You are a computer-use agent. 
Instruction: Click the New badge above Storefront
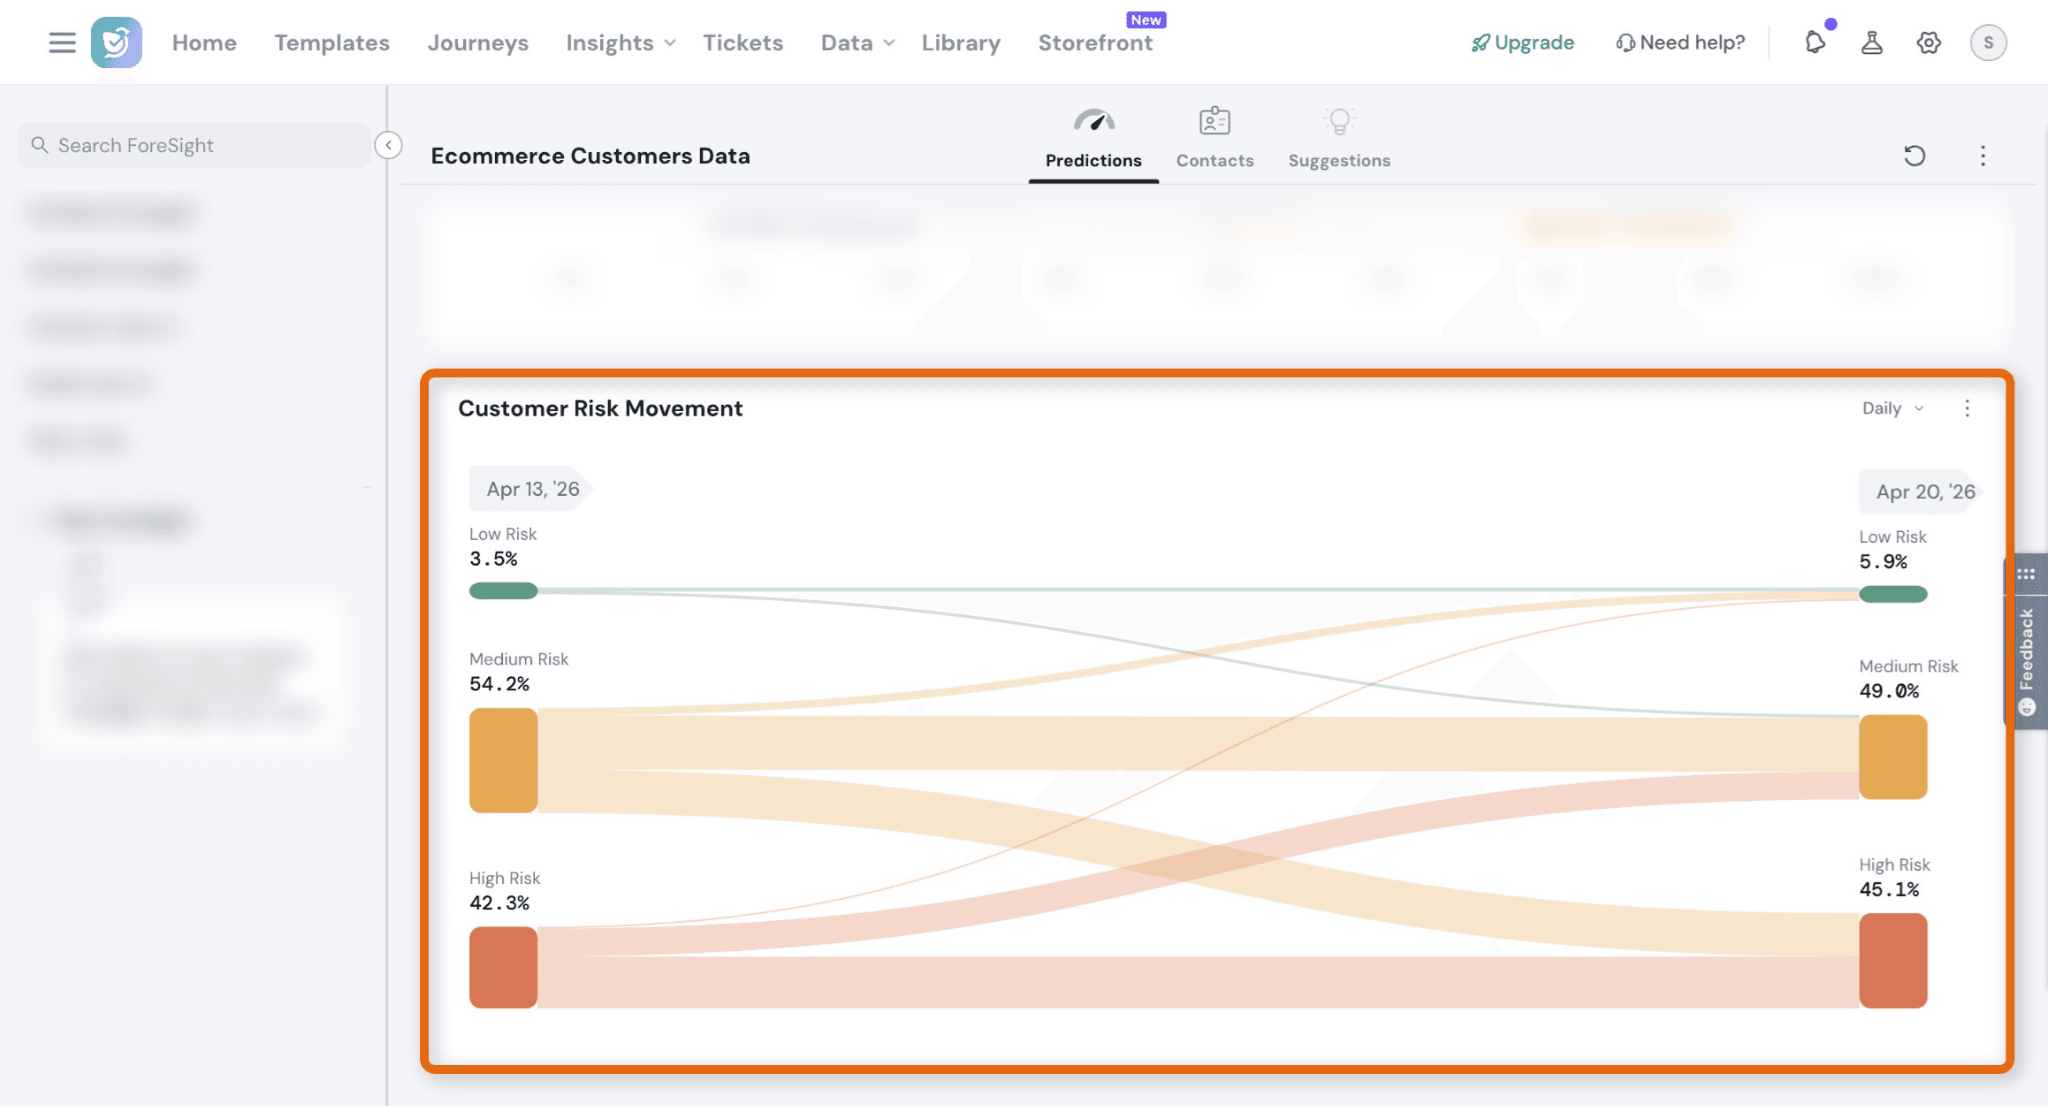click(1146, 20)
